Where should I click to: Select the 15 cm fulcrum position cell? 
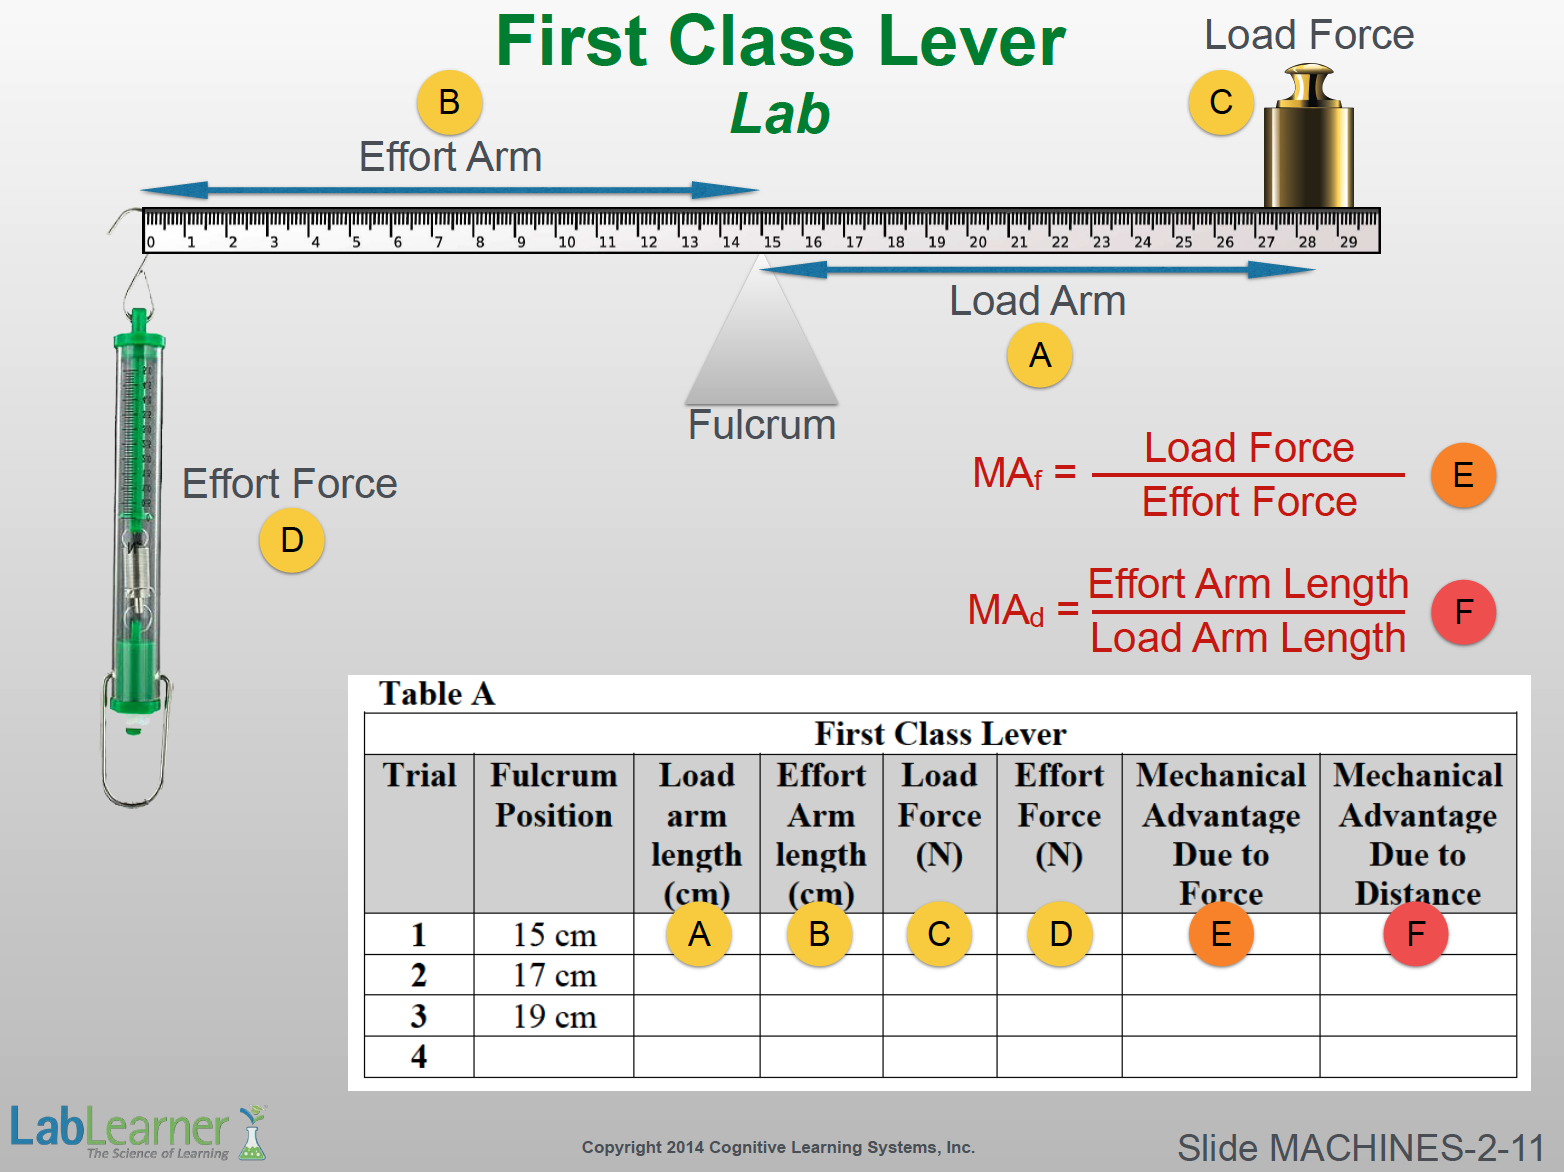(x=554, y=935)
